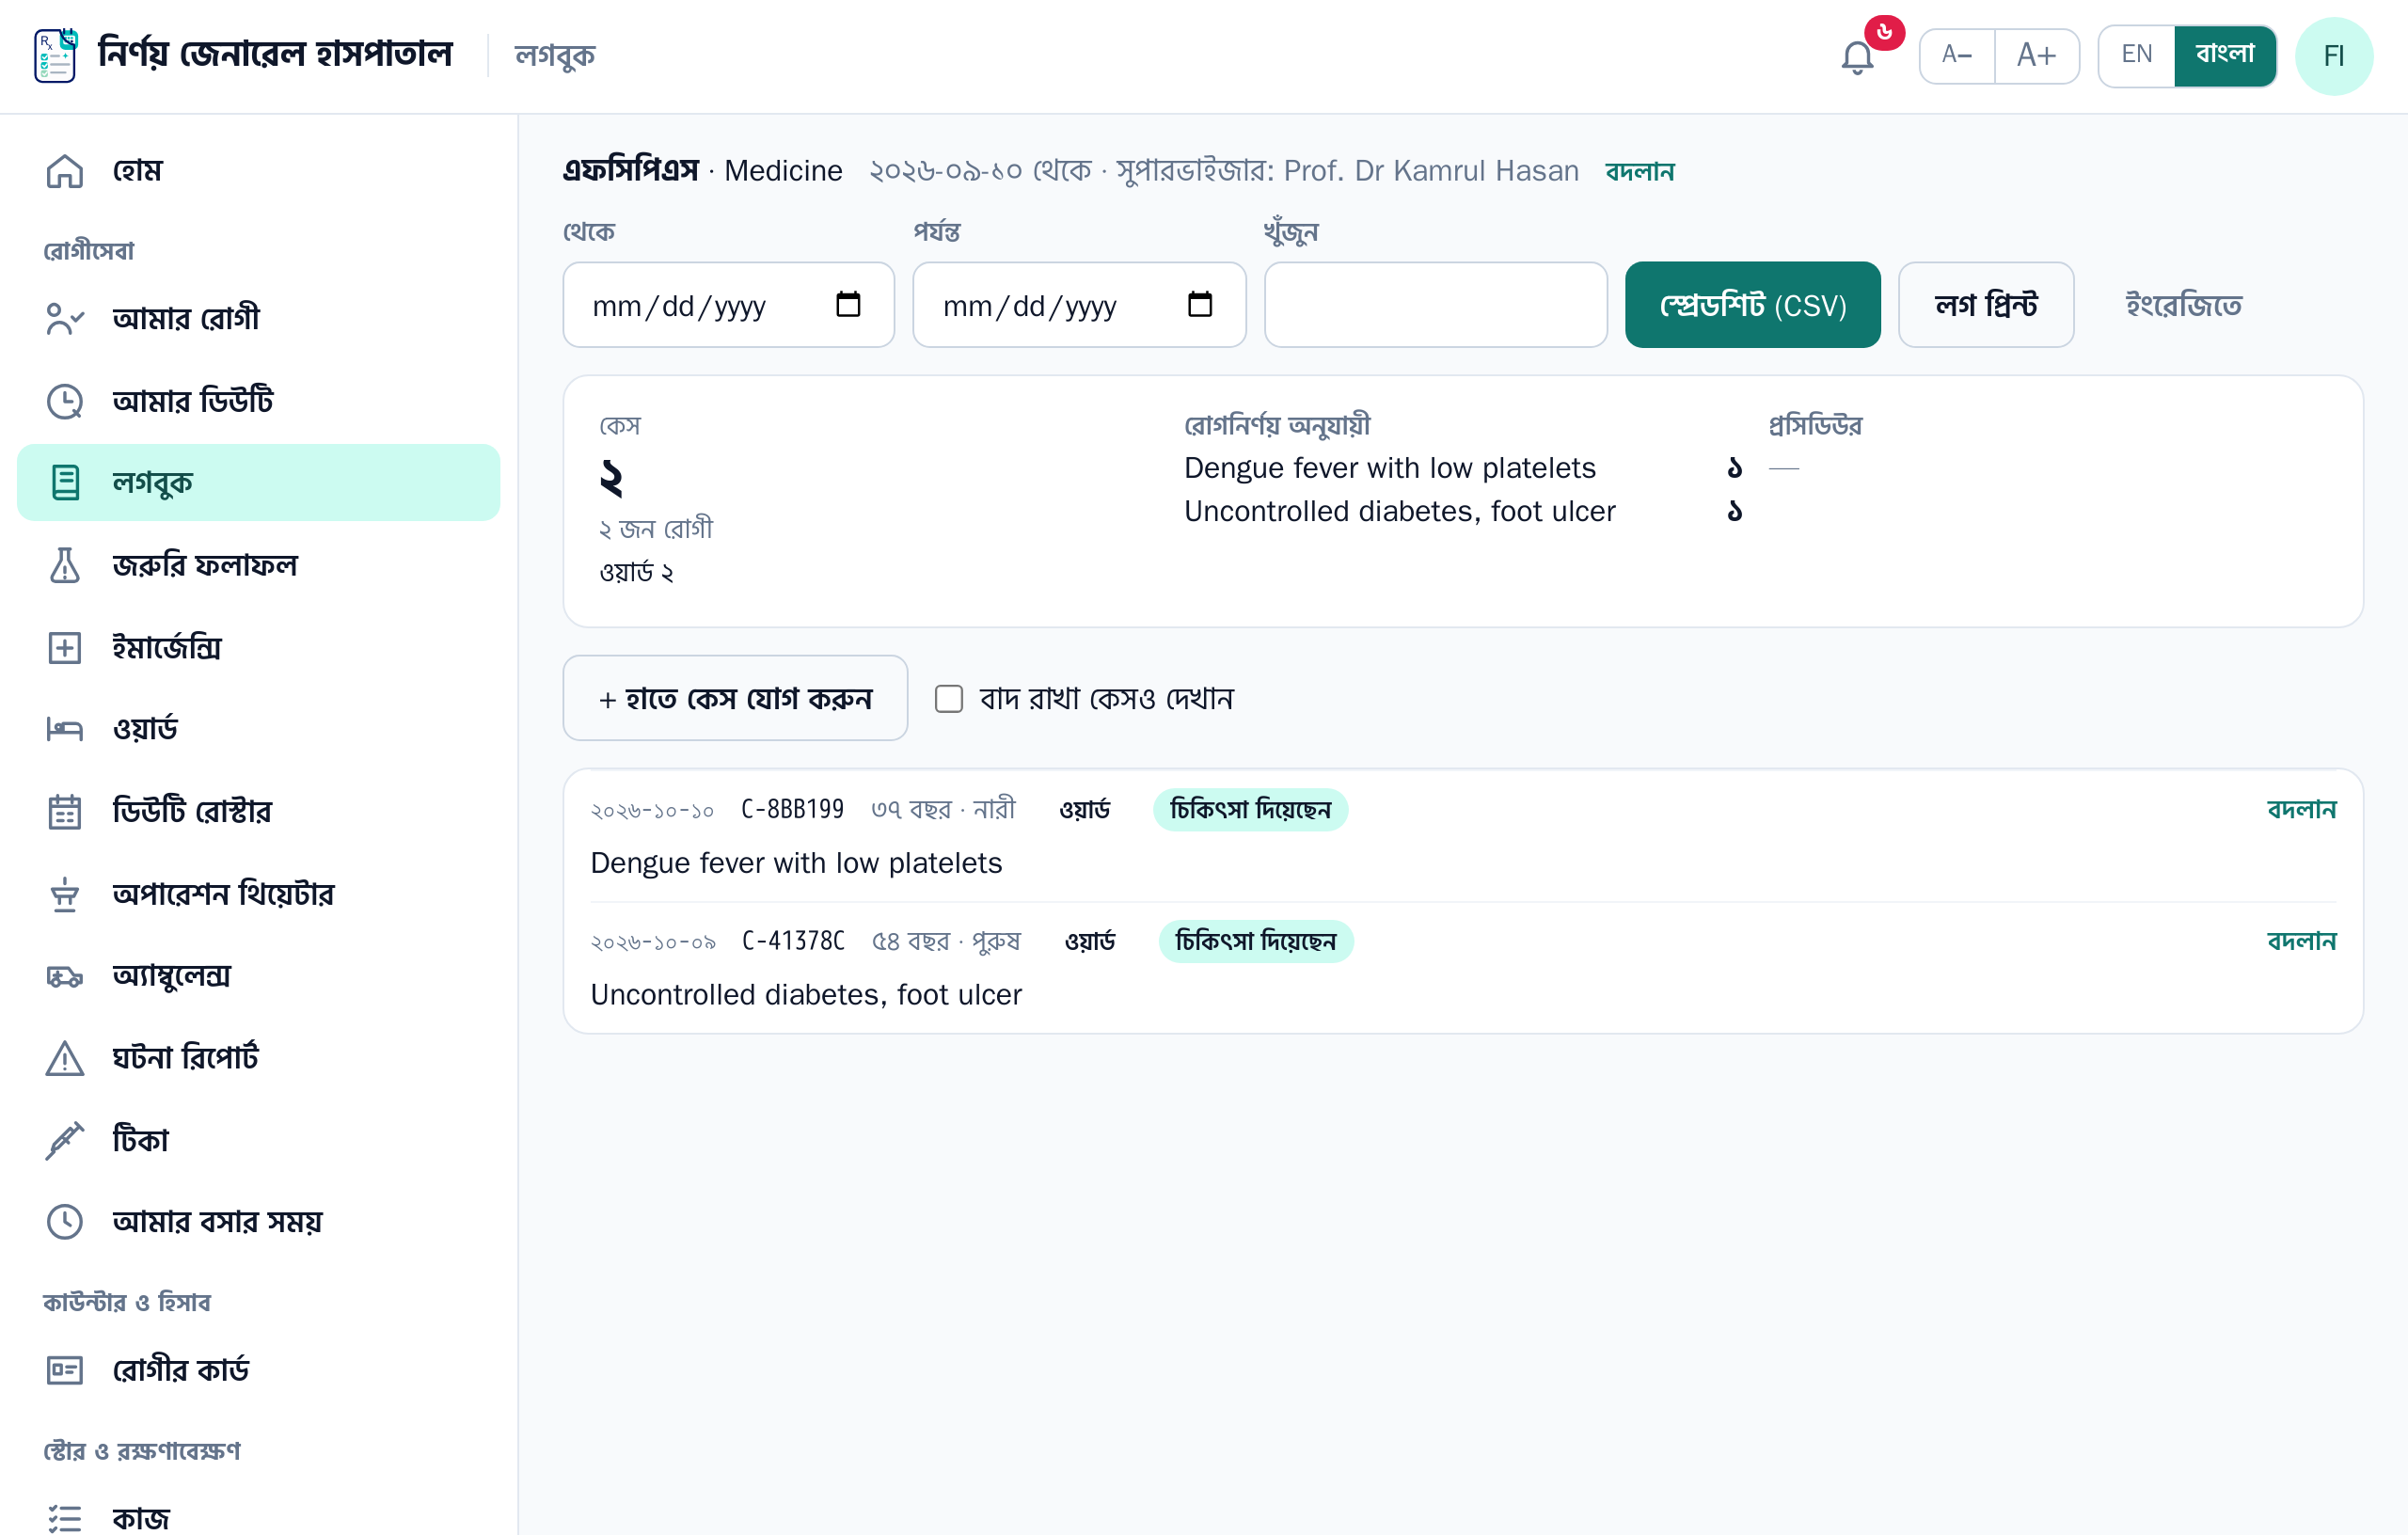
Task: Open আমার রোগী menu item
Action: 258,319
